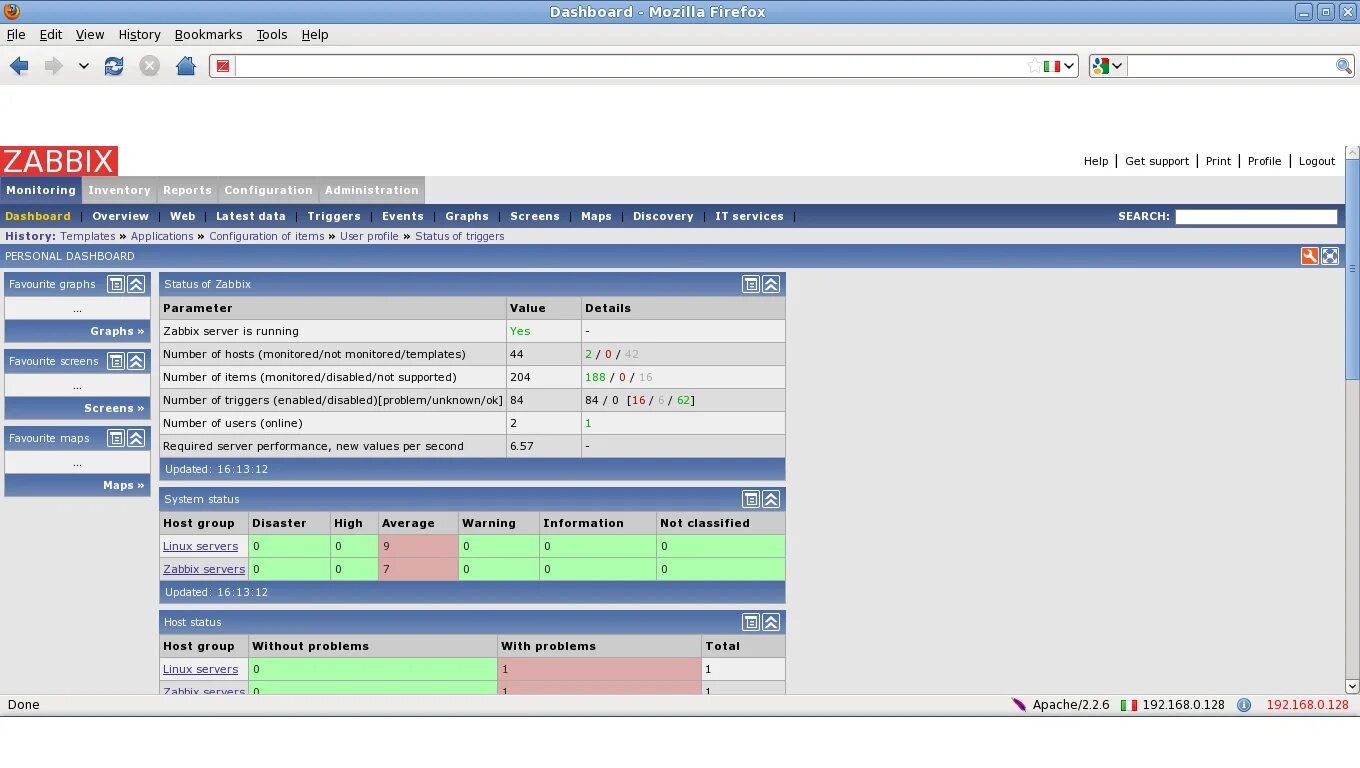Collapse the Status of Zabbix panel
The image size is (1360, 768).
pos(771,284)
